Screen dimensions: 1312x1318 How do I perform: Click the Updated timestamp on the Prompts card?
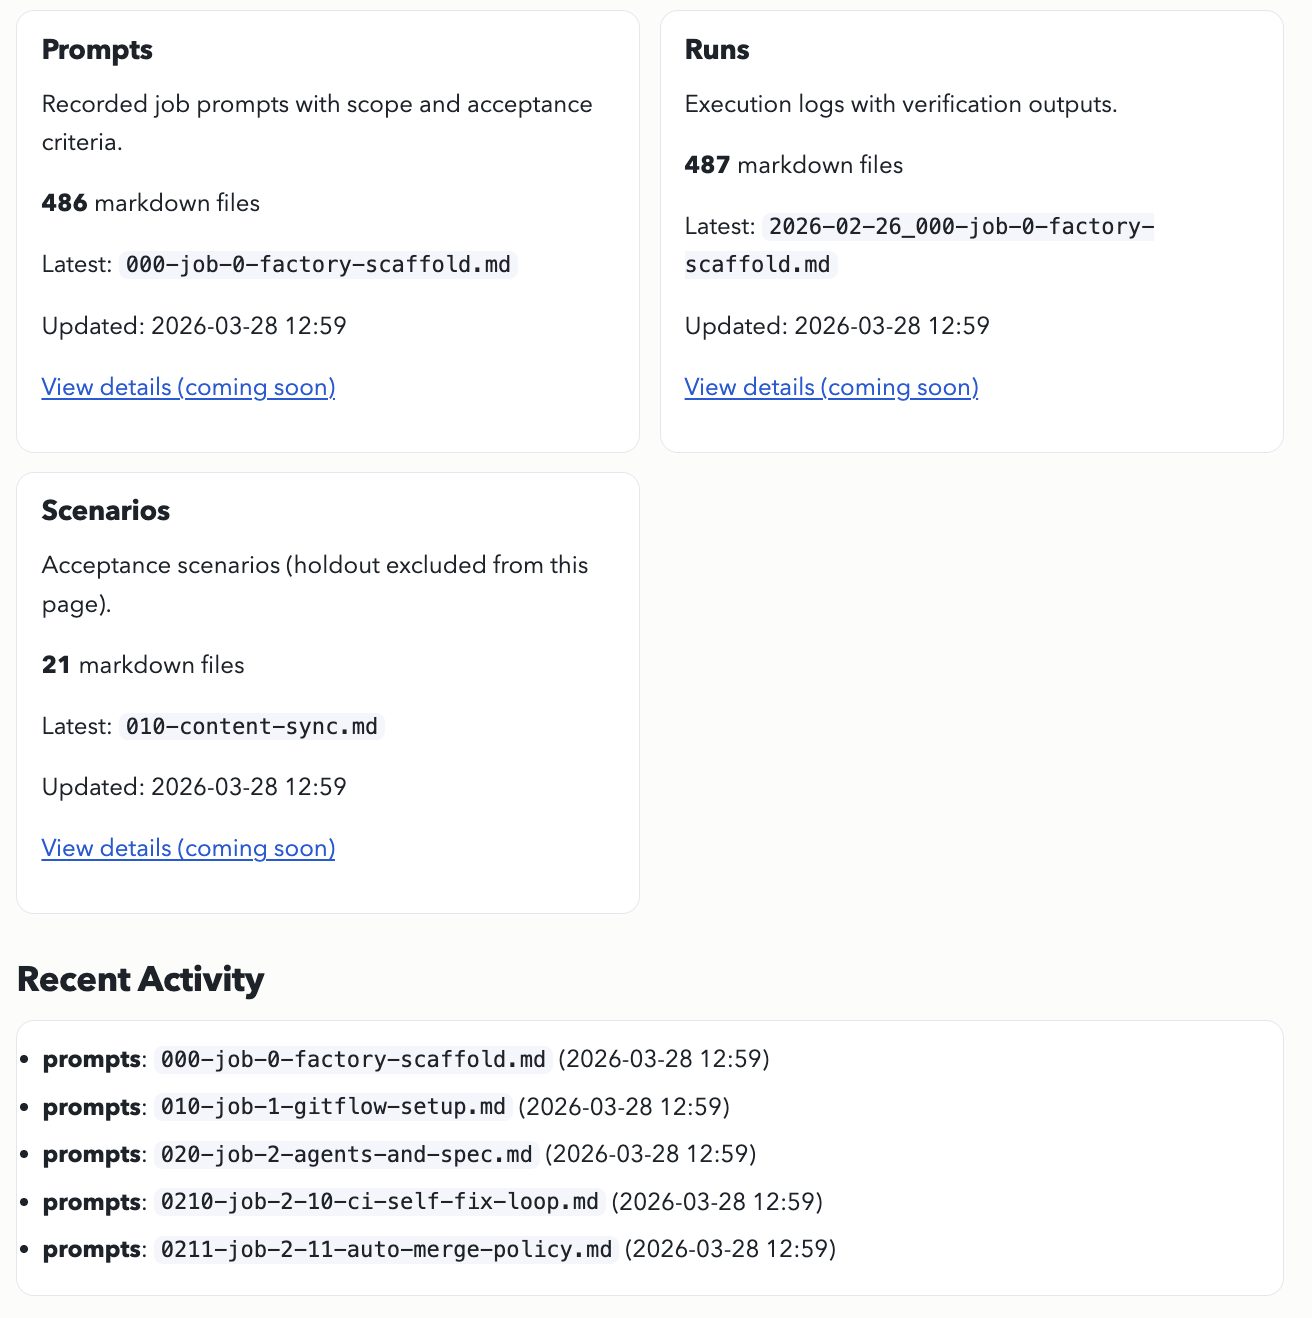point(193,326)
